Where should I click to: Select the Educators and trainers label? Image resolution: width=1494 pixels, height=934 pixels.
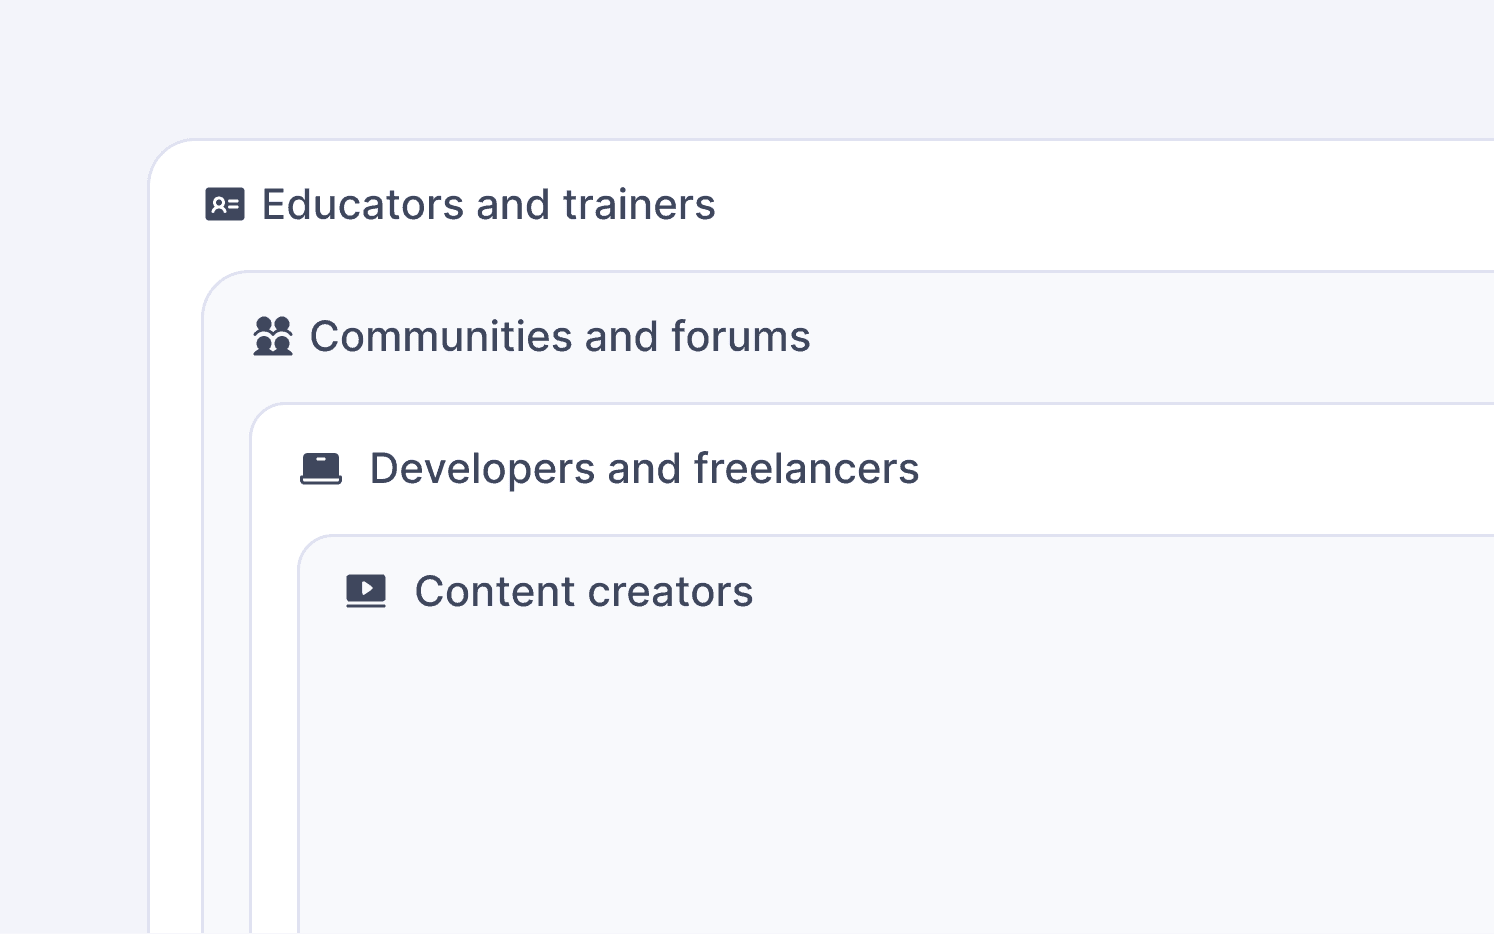tap(489, 204)
